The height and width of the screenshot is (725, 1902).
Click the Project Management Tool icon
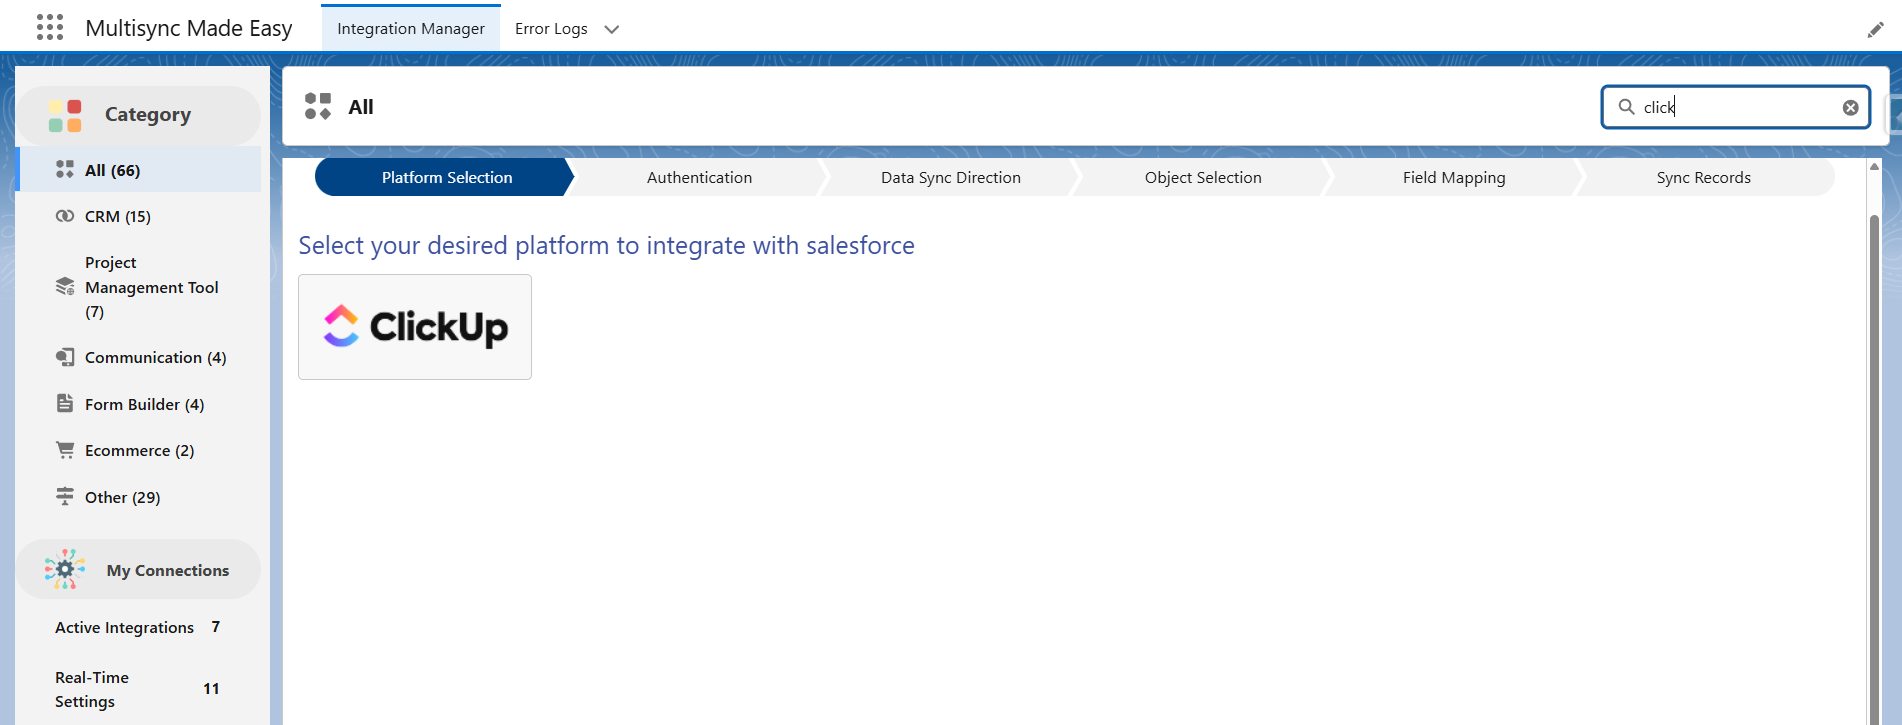pos(65,287)
